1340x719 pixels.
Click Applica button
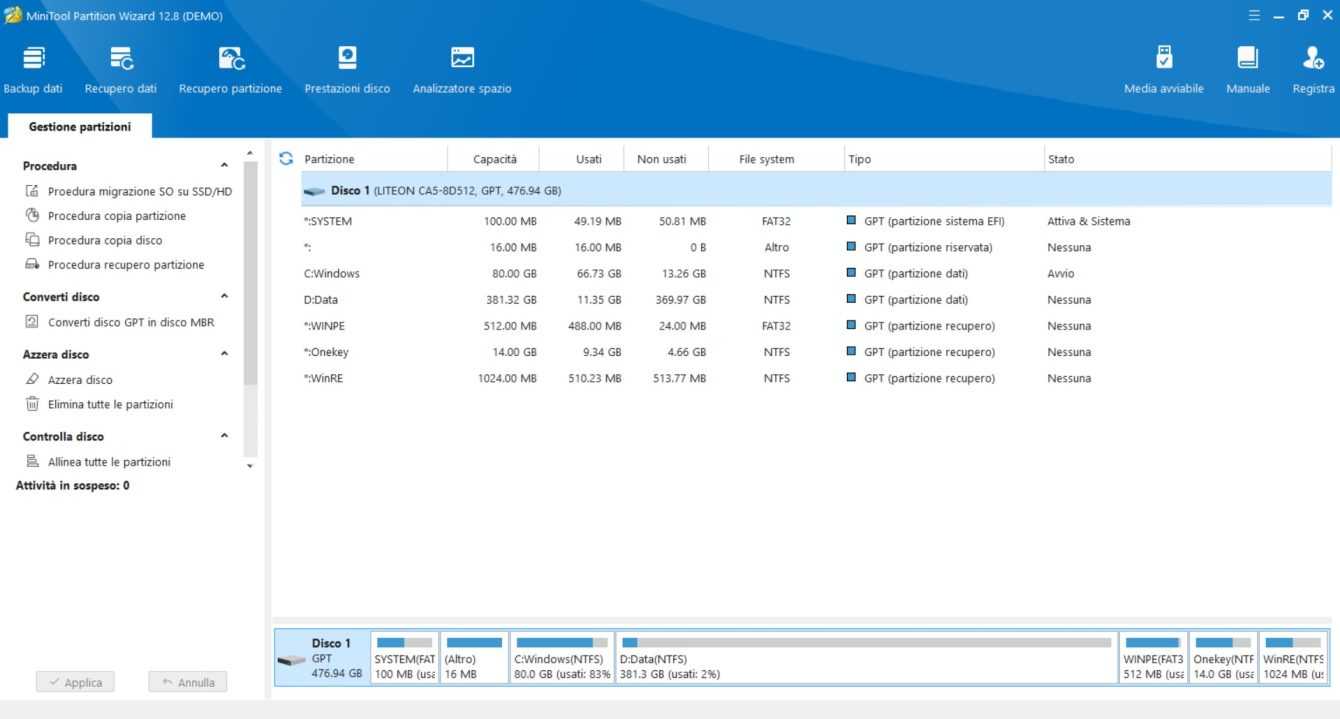coord(75,682)
